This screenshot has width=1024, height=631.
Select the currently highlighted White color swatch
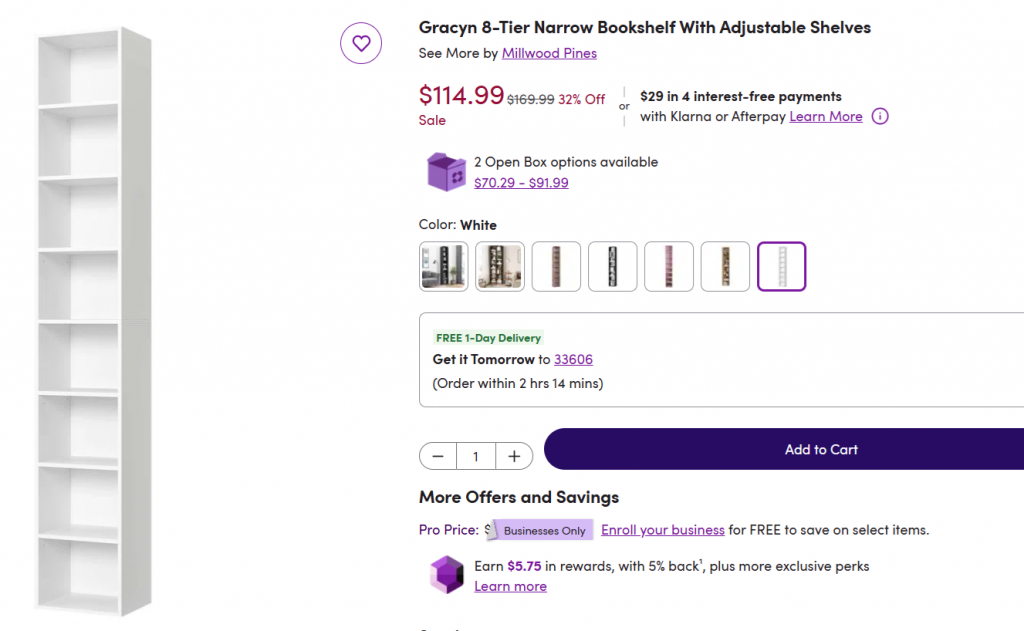click(781, 267)
